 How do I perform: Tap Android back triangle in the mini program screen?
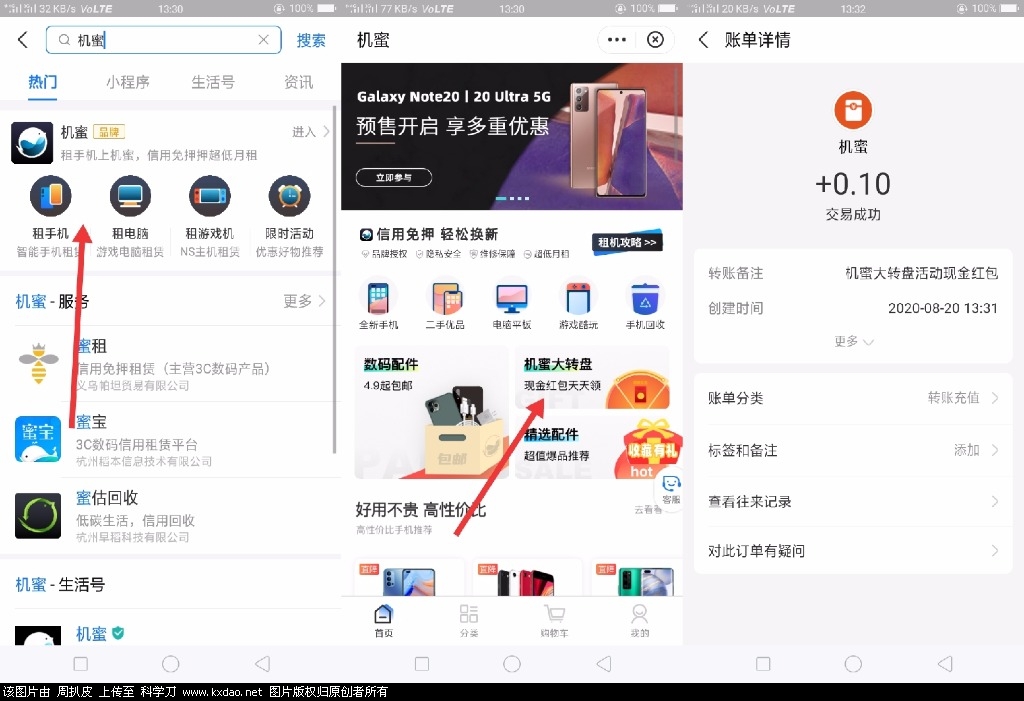[603, 664]
